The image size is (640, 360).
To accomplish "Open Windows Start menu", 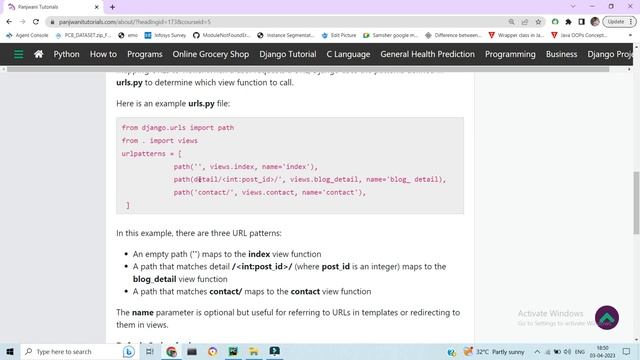I will tap(10, 351).
